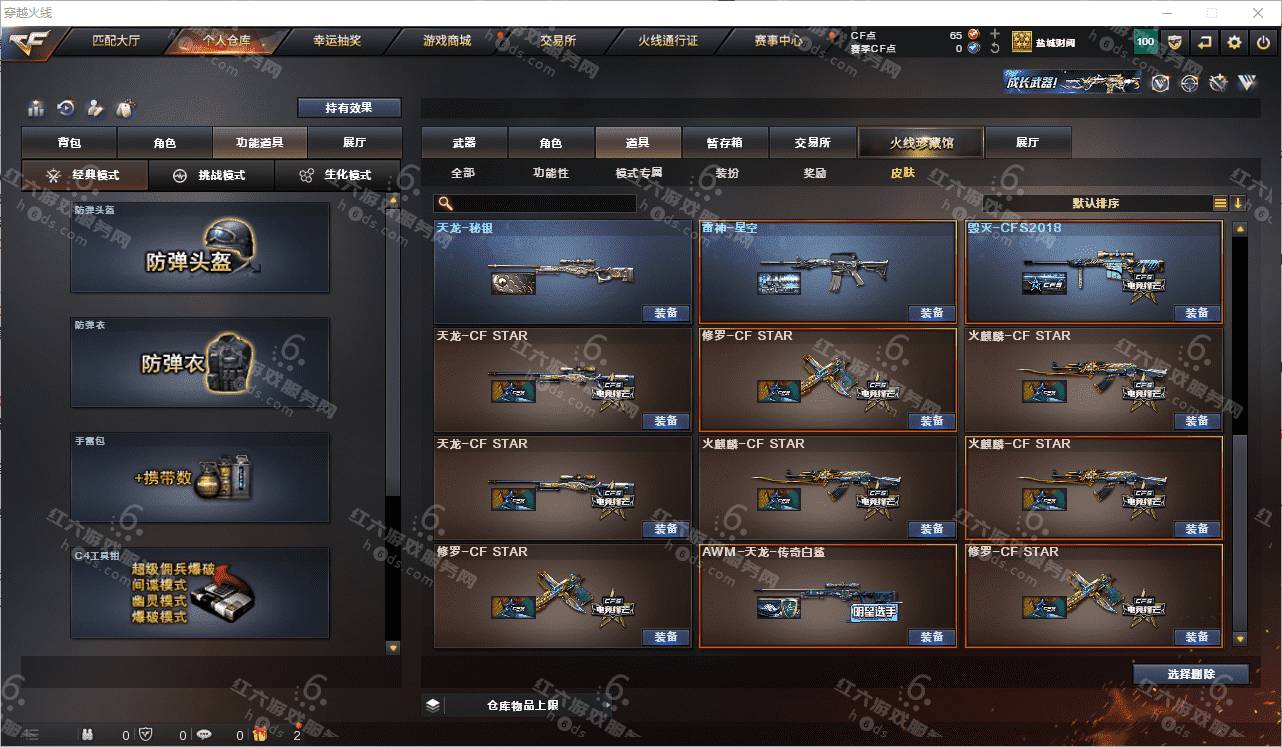Open the 游戏商城 tab
1282x747 pixels.
click(x=446, y=41)
